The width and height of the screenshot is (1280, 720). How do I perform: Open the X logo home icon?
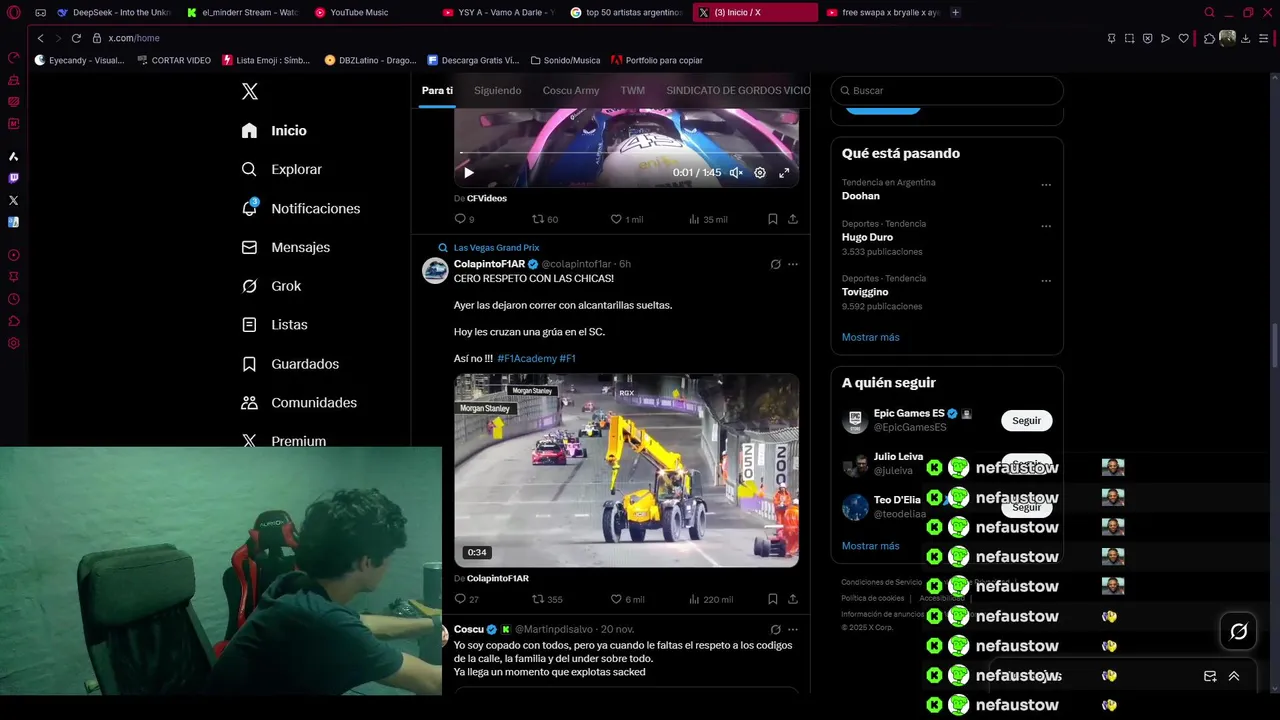250,91
